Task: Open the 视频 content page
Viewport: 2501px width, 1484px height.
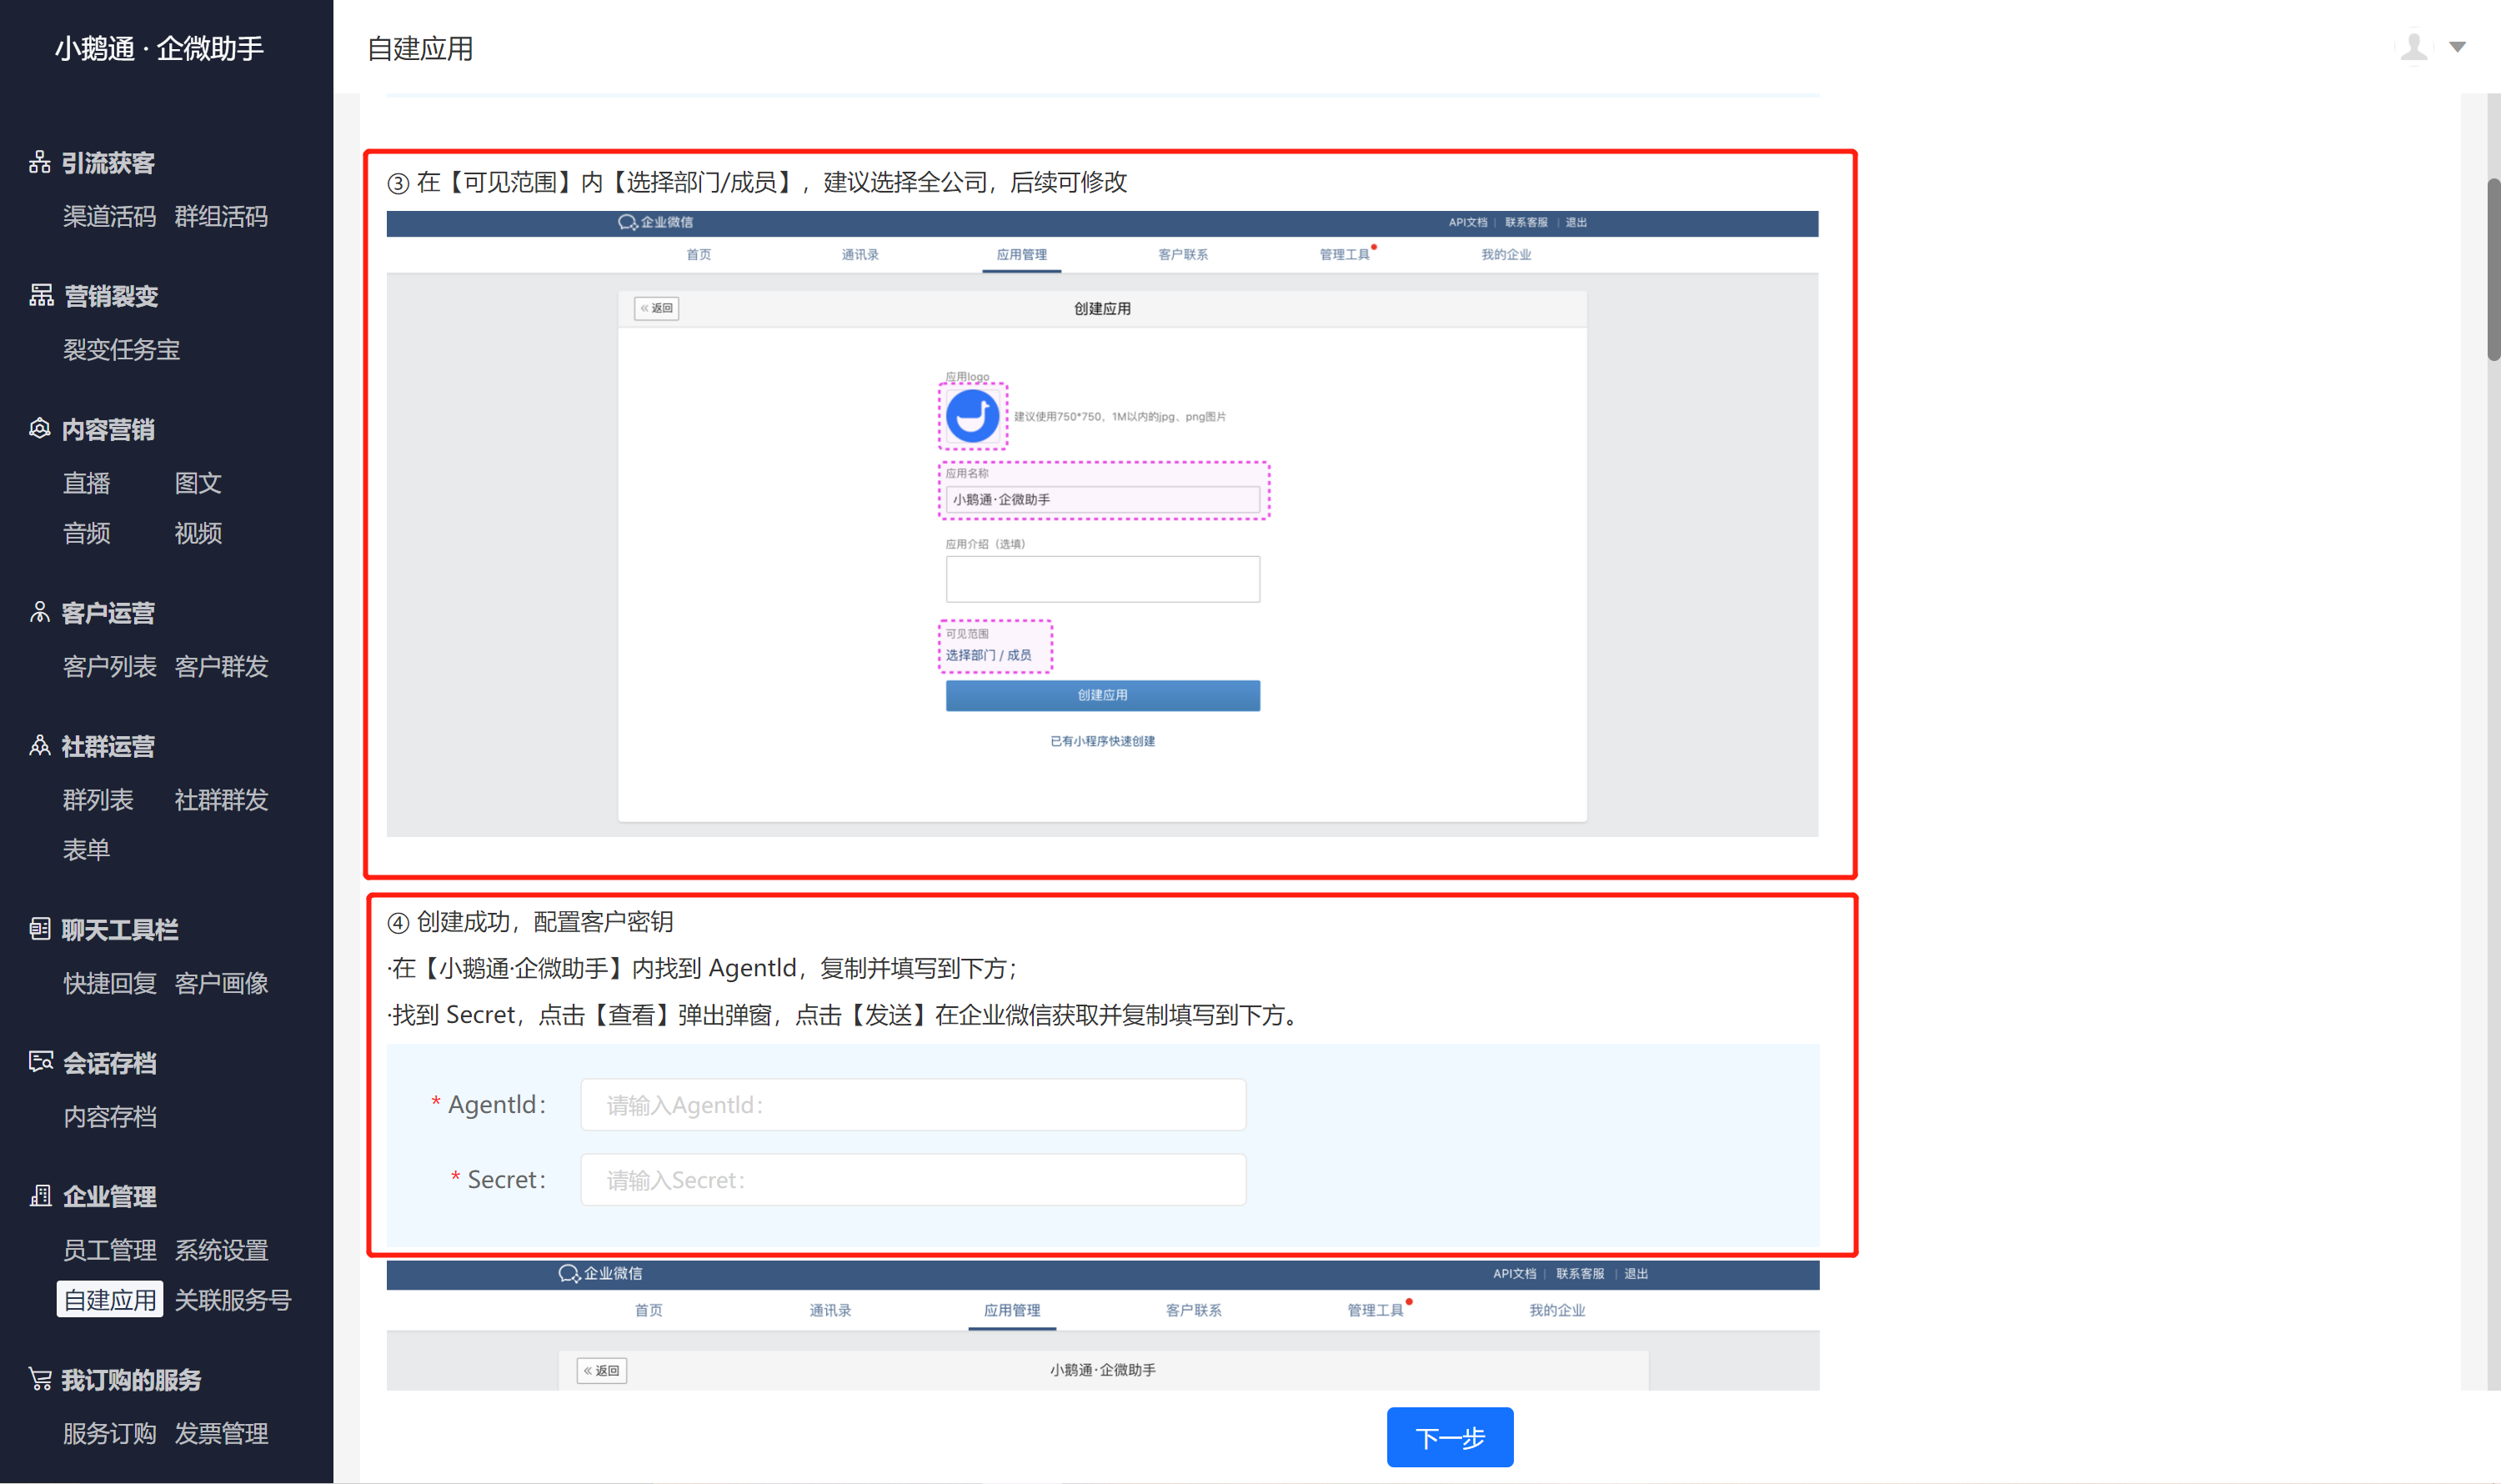Action: pyautogui.click(x=198, y=533)
